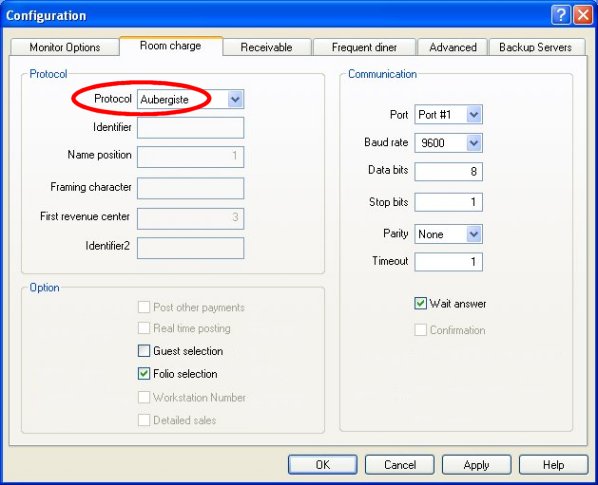The width and height of the screenshot is (598, 485).
Task: Open the Receivable tab
Action: point(267,47)
